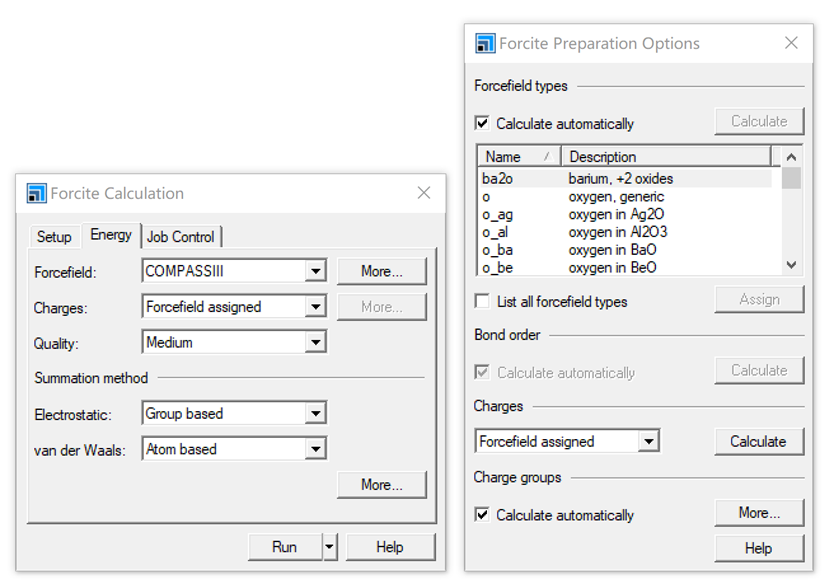
Task: Open the charge groups More button
Action: pos(758,513)
